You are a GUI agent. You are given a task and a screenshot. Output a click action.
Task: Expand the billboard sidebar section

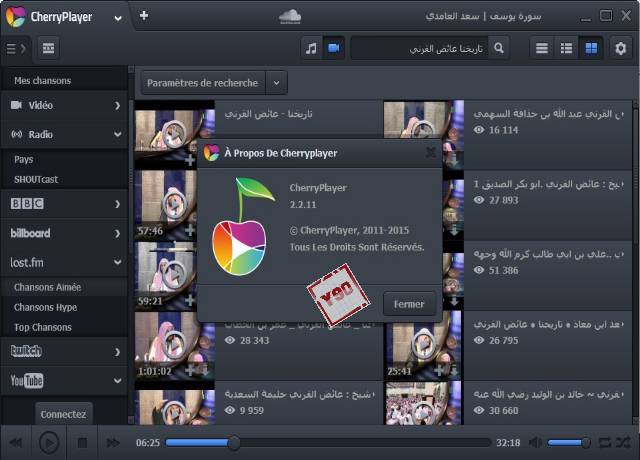tap(64, 233)
